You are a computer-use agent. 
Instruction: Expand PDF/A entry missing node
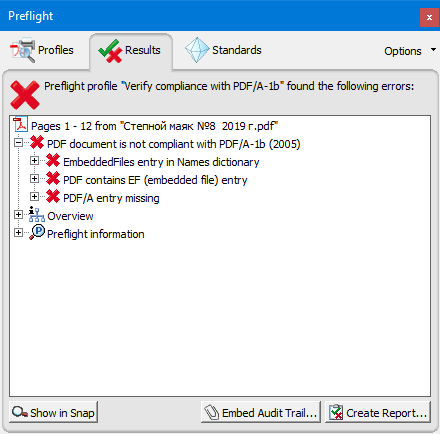tap(34, 197)
